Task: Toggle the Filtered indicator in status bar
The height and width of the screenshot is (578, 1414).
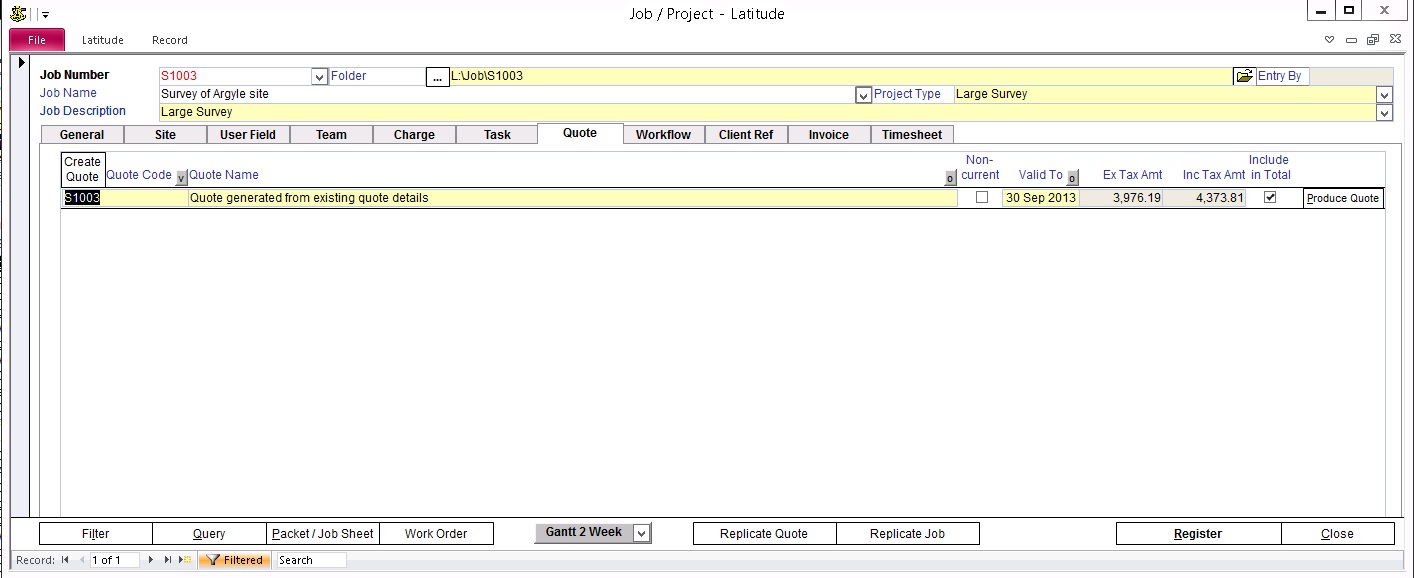Action: [x=235, y=560]
